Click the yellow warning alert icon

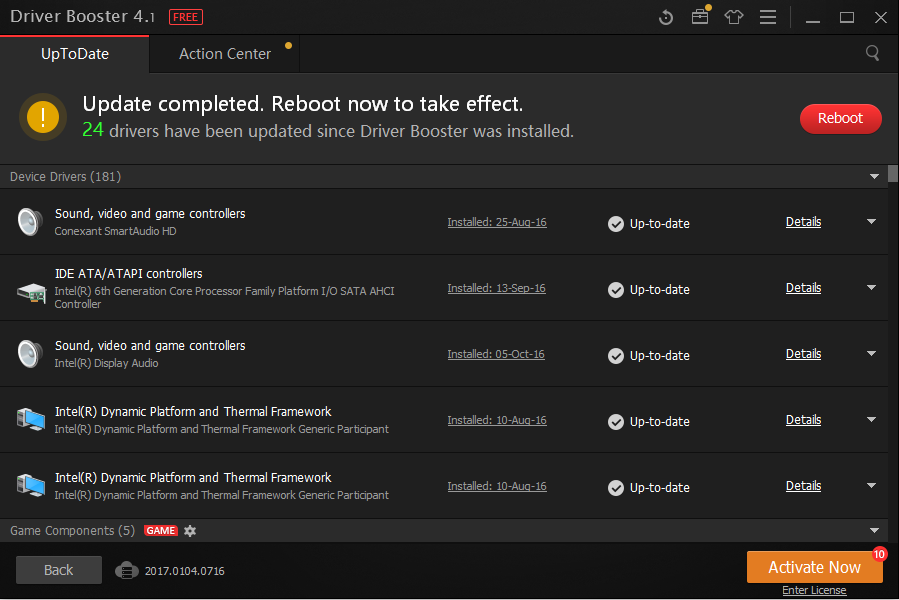point(43,117)
